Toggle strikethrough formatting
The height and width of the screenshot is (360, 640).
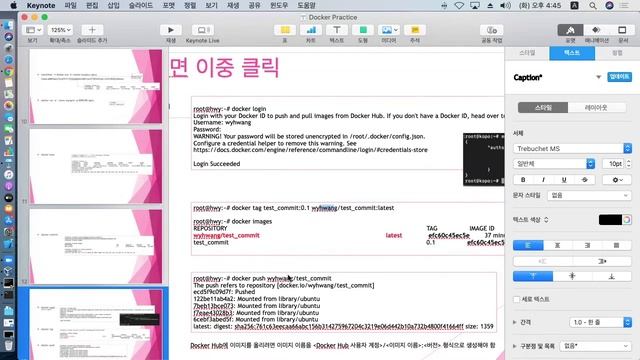tap(584, 180)
